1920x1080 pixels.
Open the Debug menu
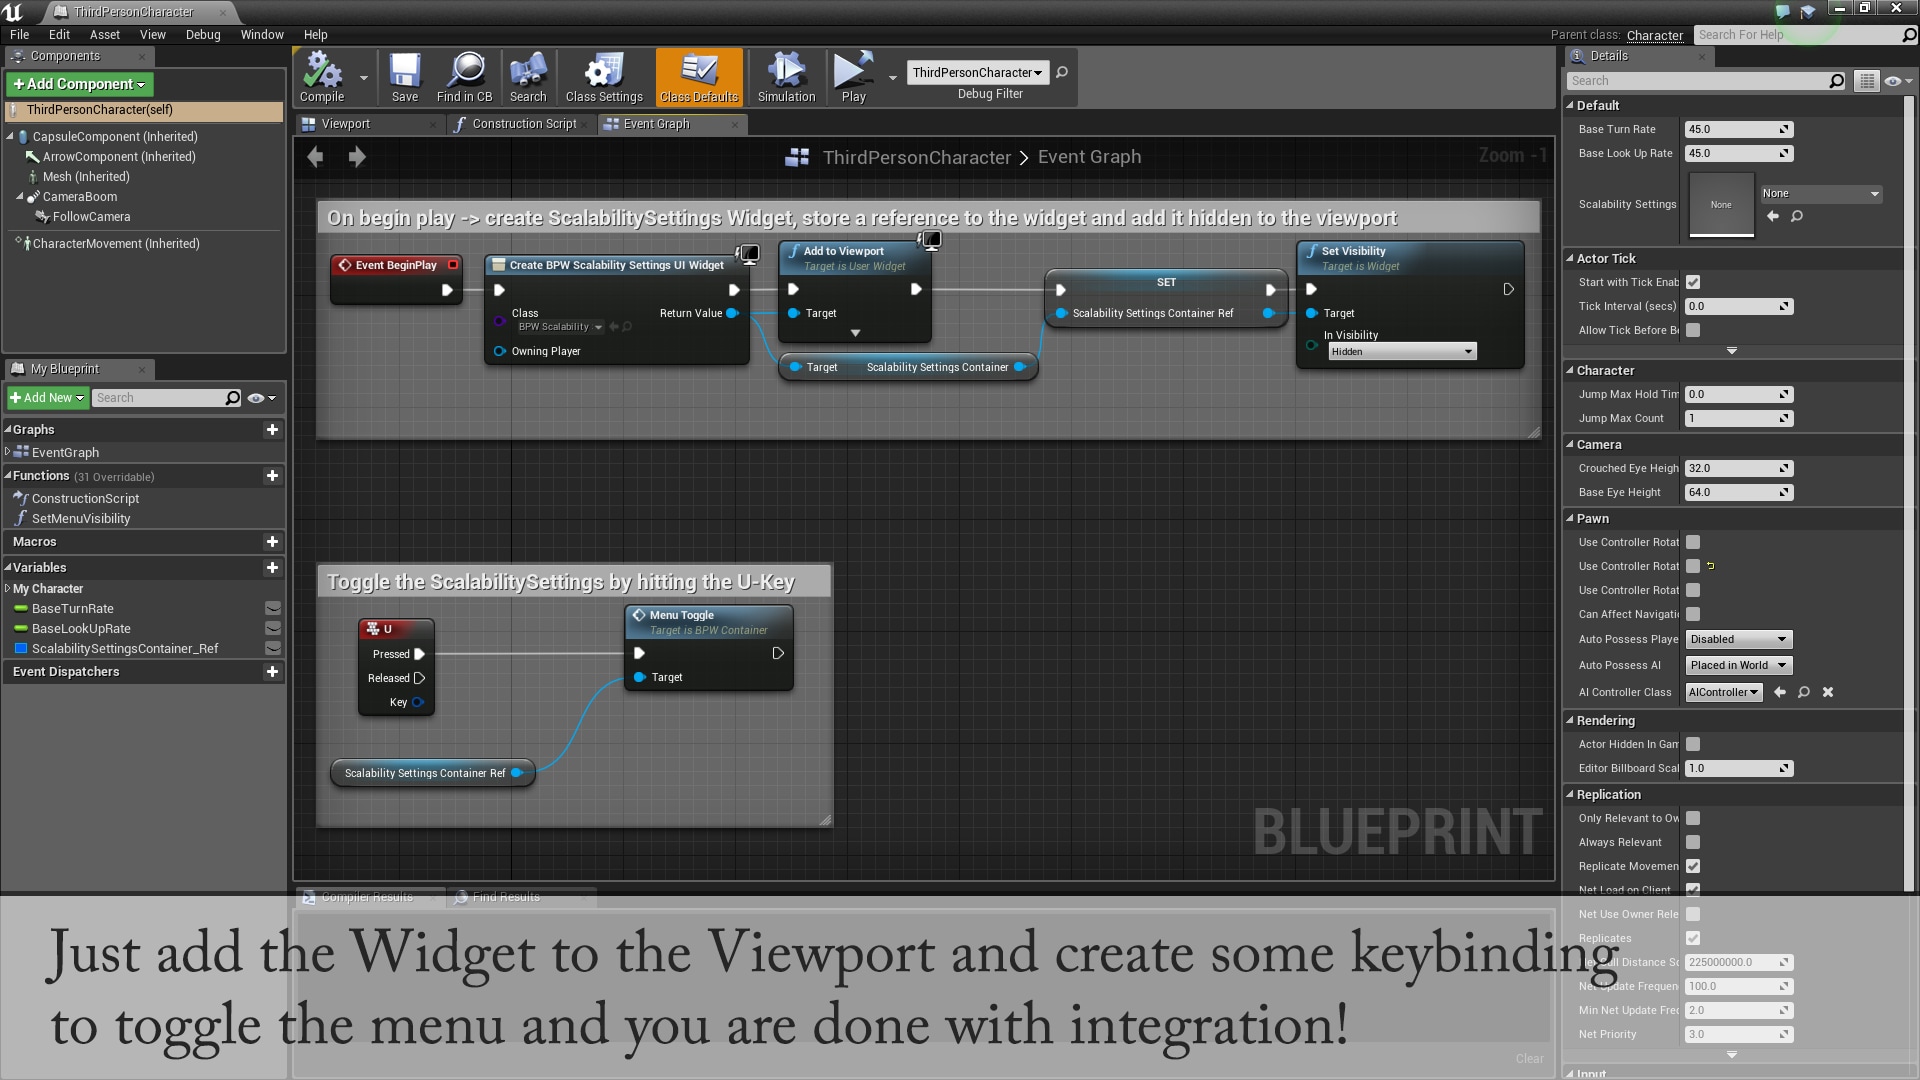[203, 34]
